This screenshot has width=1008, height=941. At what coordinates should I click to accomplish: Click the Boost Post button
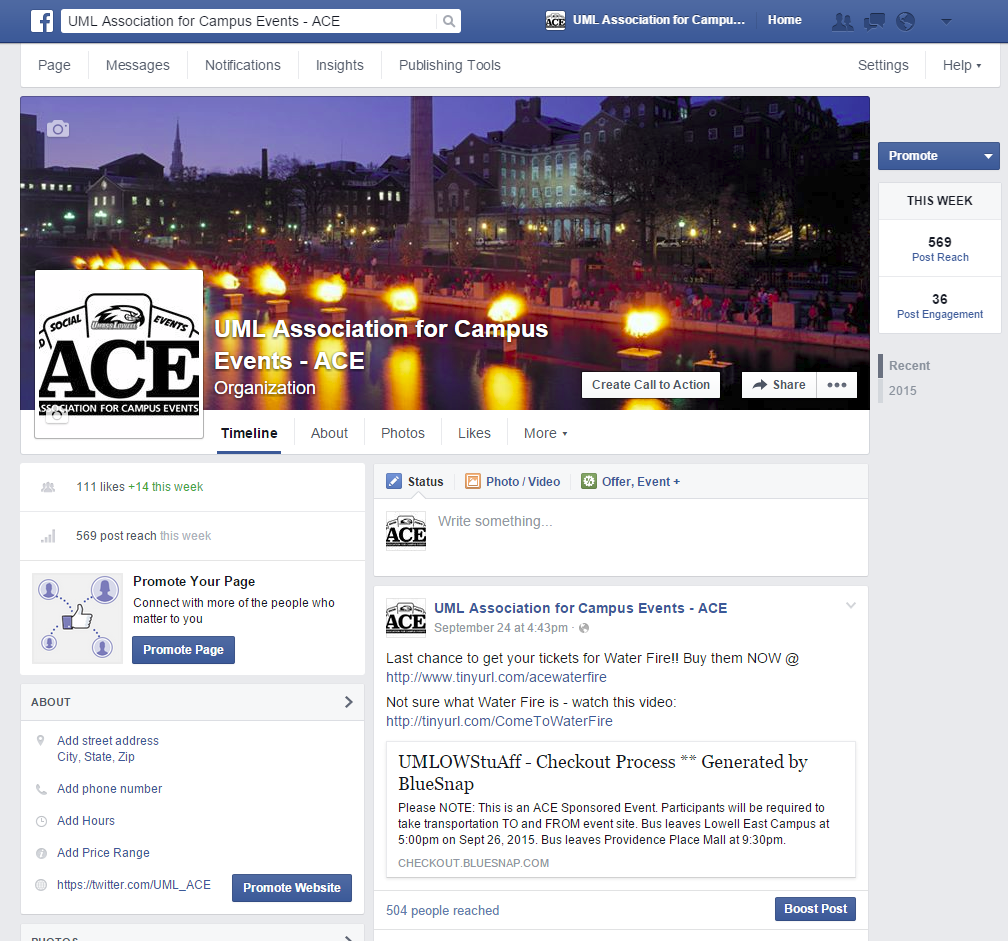[x=815, y=909]
